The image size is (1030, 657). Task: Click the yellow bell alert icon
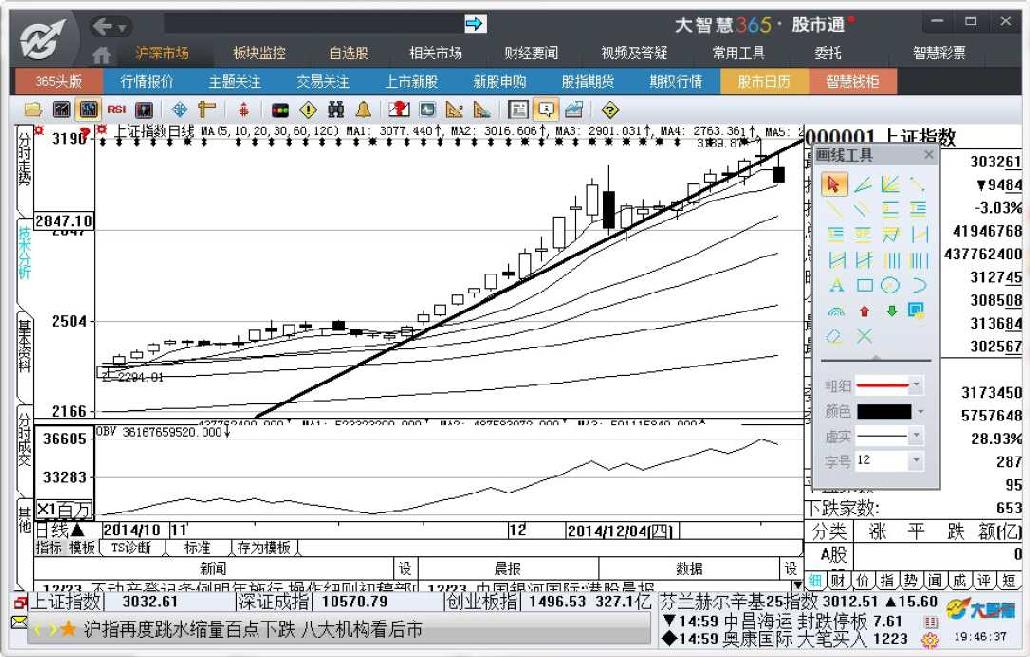[363, 110]
